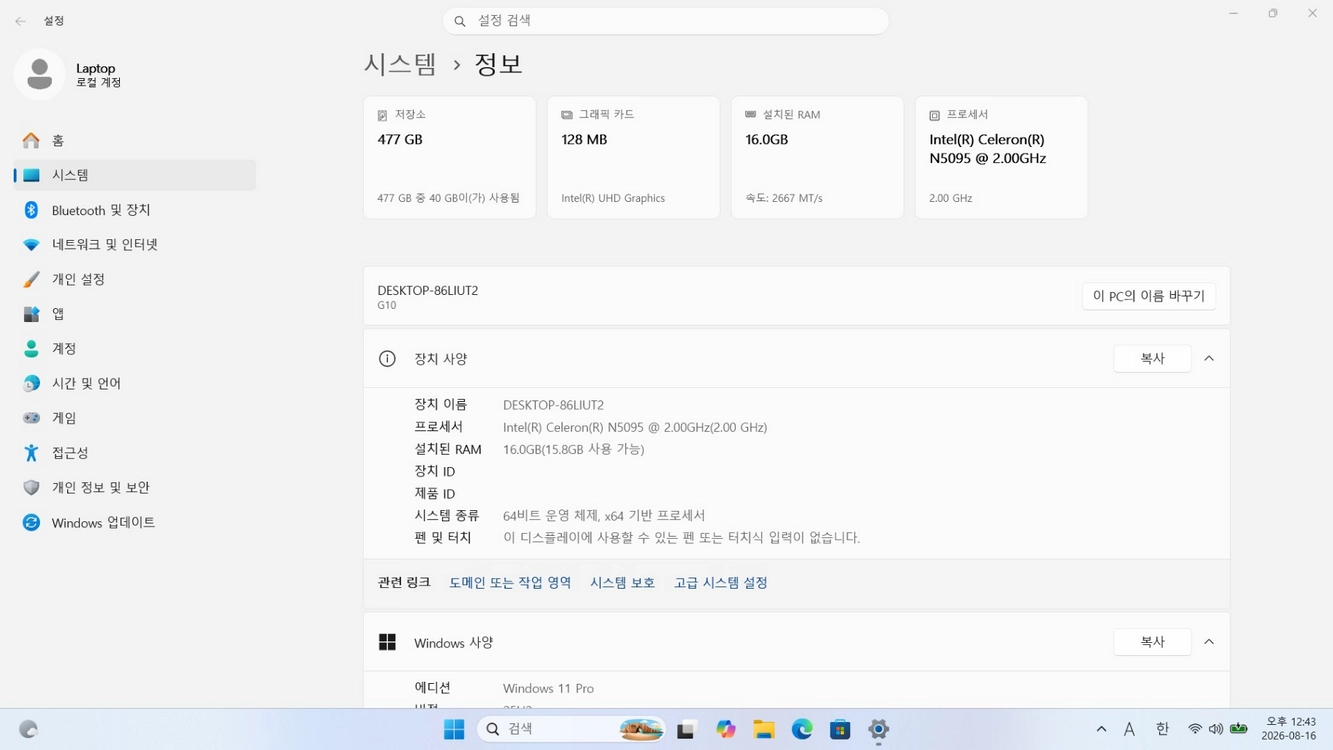Open File Explorer from the taskbar

click(x=764, y=730)
